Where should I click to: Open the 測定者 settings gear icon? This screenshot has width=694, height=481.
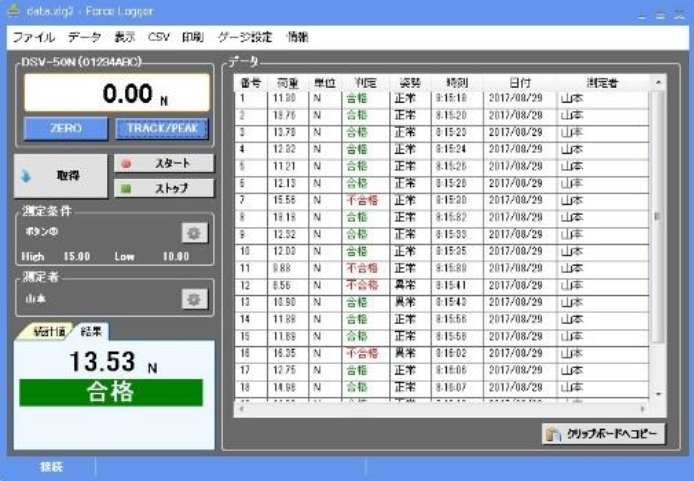[x=194, y=298]
